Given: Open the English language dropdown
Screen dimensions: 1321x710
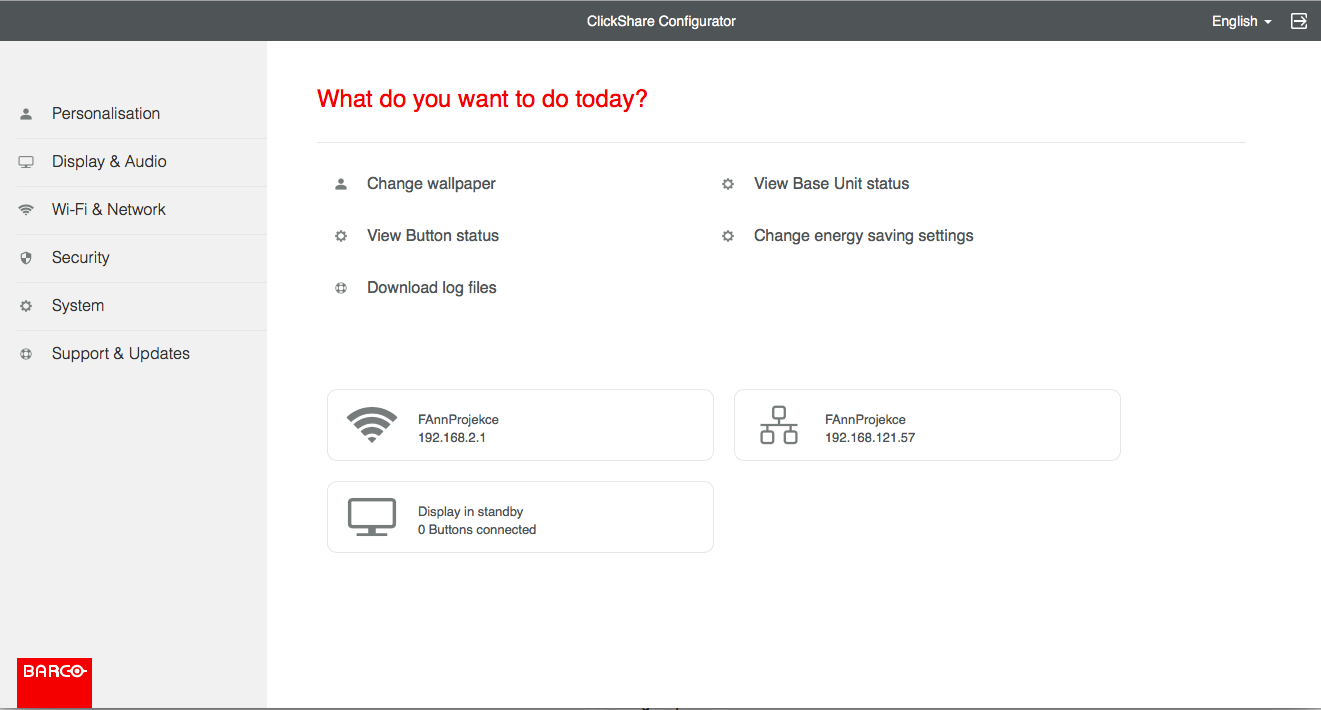Looking at the screenshot, I should pos(1241,21).
